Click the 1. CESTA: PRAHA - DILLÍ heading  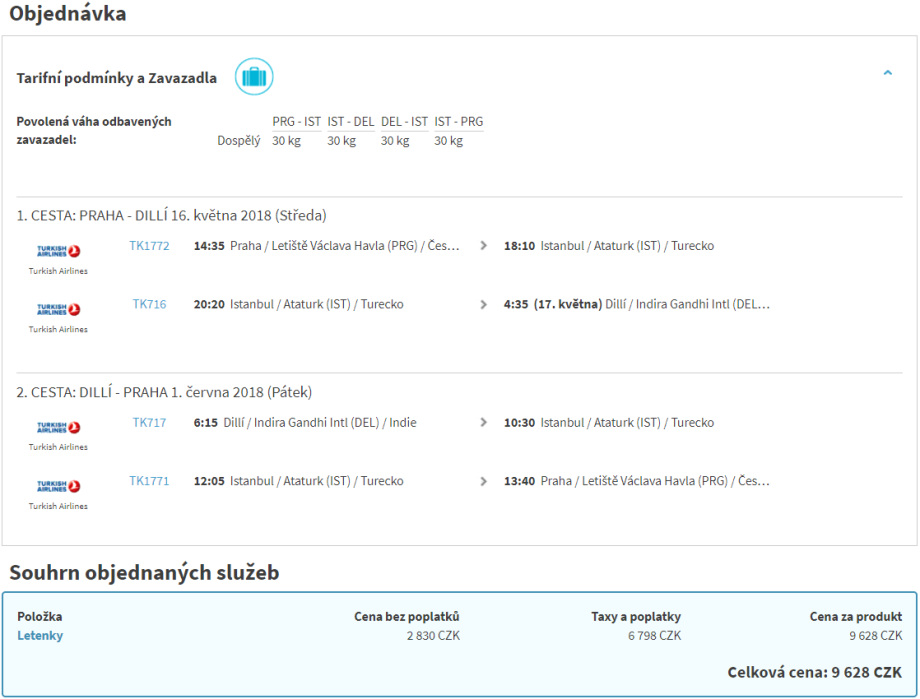pos(171,215)
